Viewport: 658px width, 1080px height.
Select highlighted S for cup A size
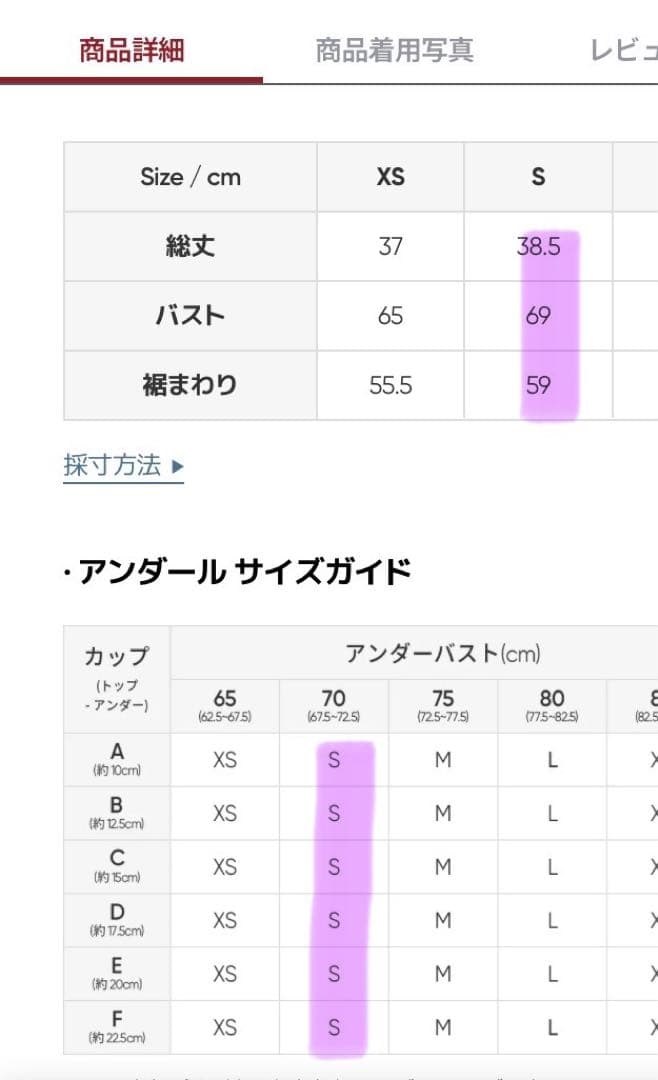click(334, 760)
